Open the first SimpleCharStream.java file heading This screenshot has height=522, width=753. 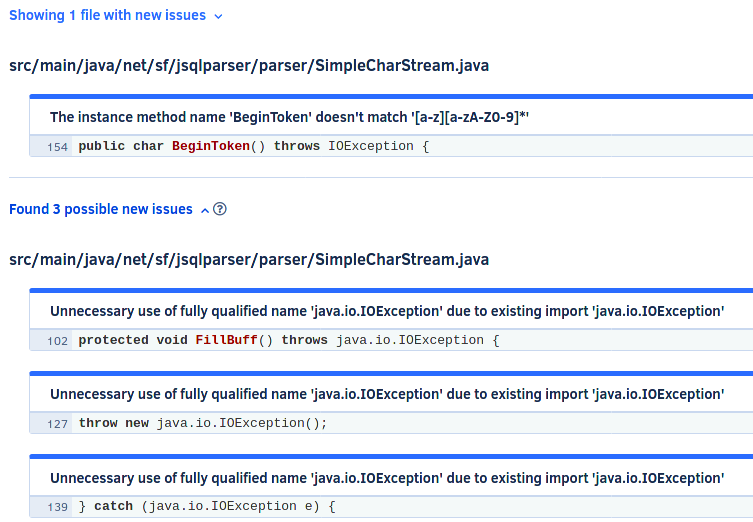(249, 65)
